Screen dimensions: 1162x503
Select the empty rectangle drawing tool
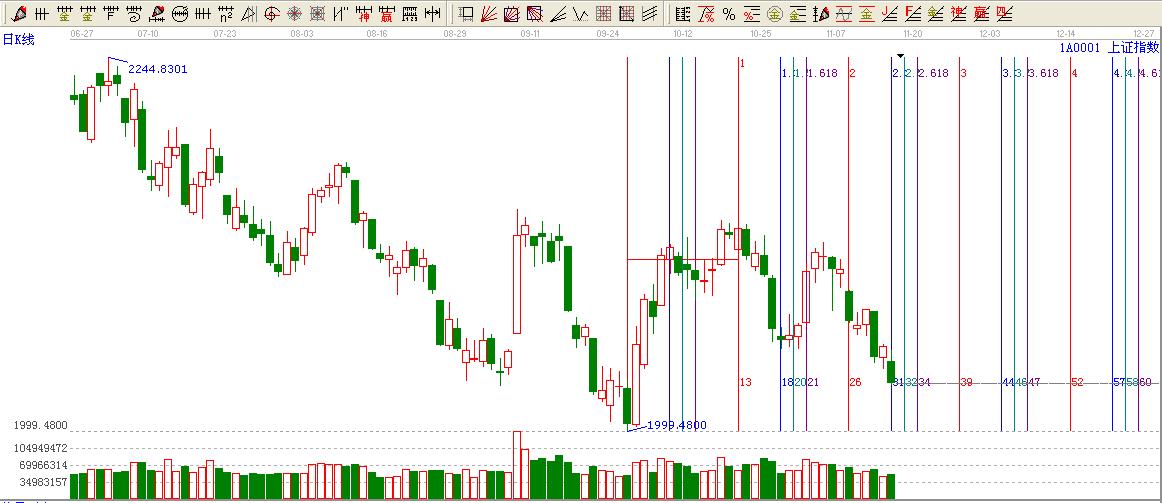click(x=467, y=14)
